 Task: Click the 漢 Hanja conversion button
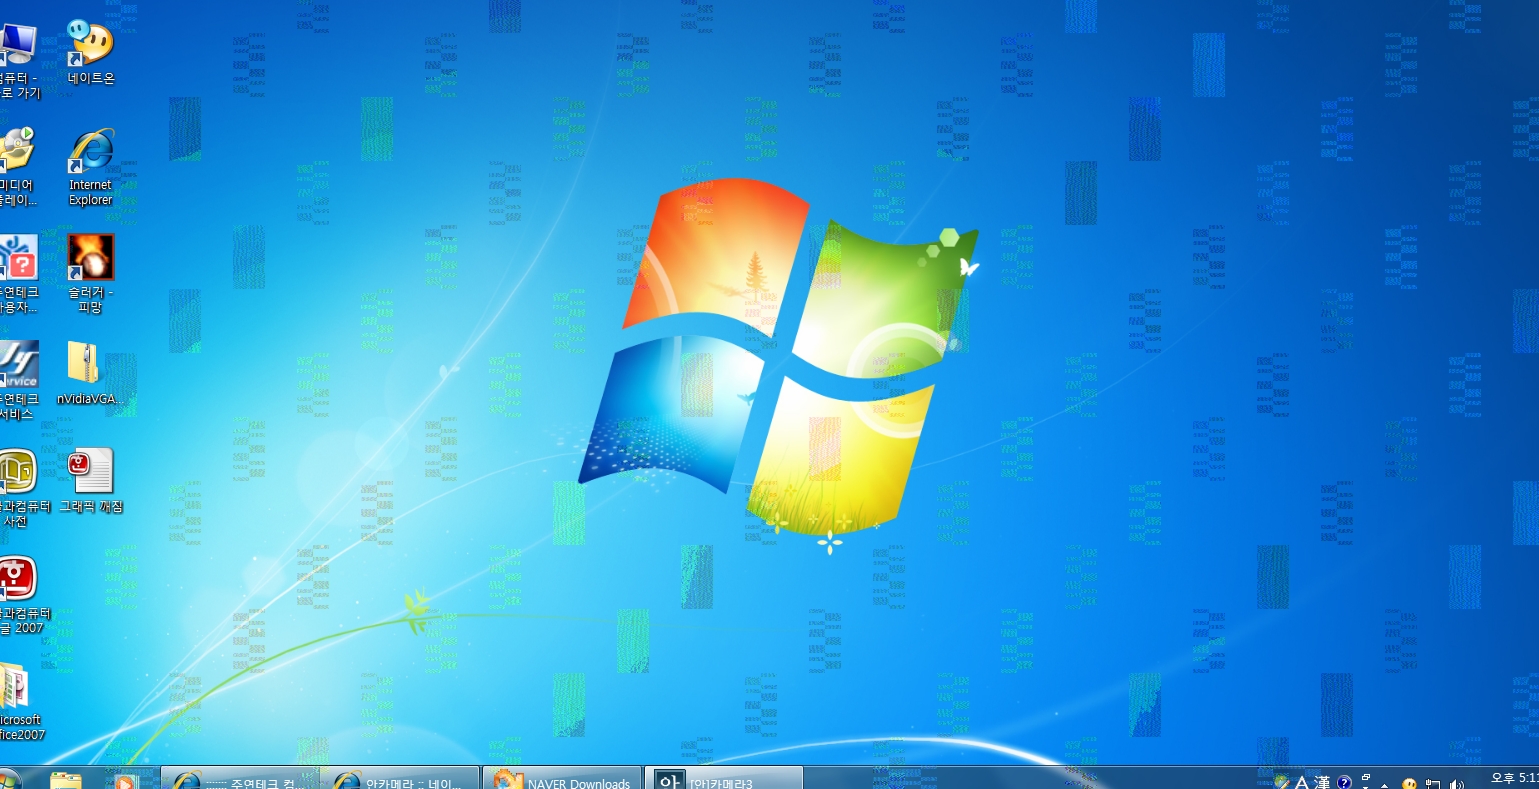tap(1322, 783)
